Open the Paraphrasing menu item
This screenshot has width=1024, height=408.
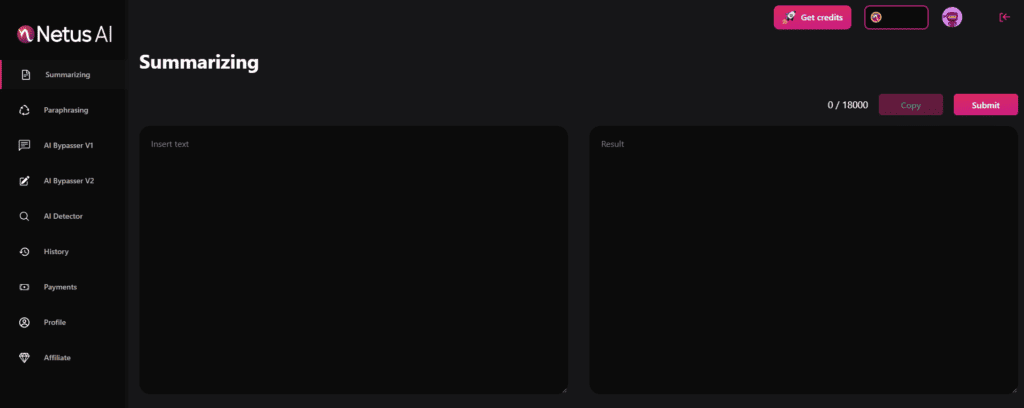(x=66, y=110)
